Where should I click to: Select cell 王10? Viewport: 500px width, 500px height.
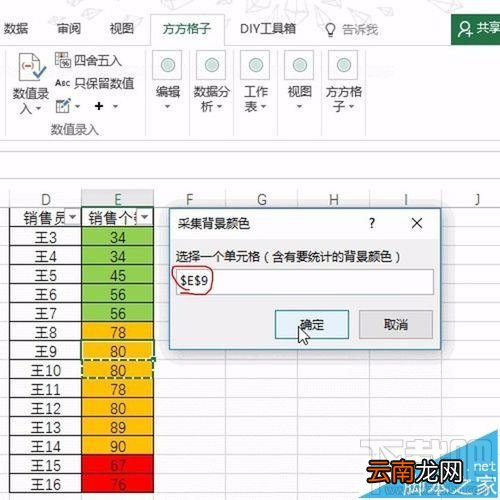[46, 370]
